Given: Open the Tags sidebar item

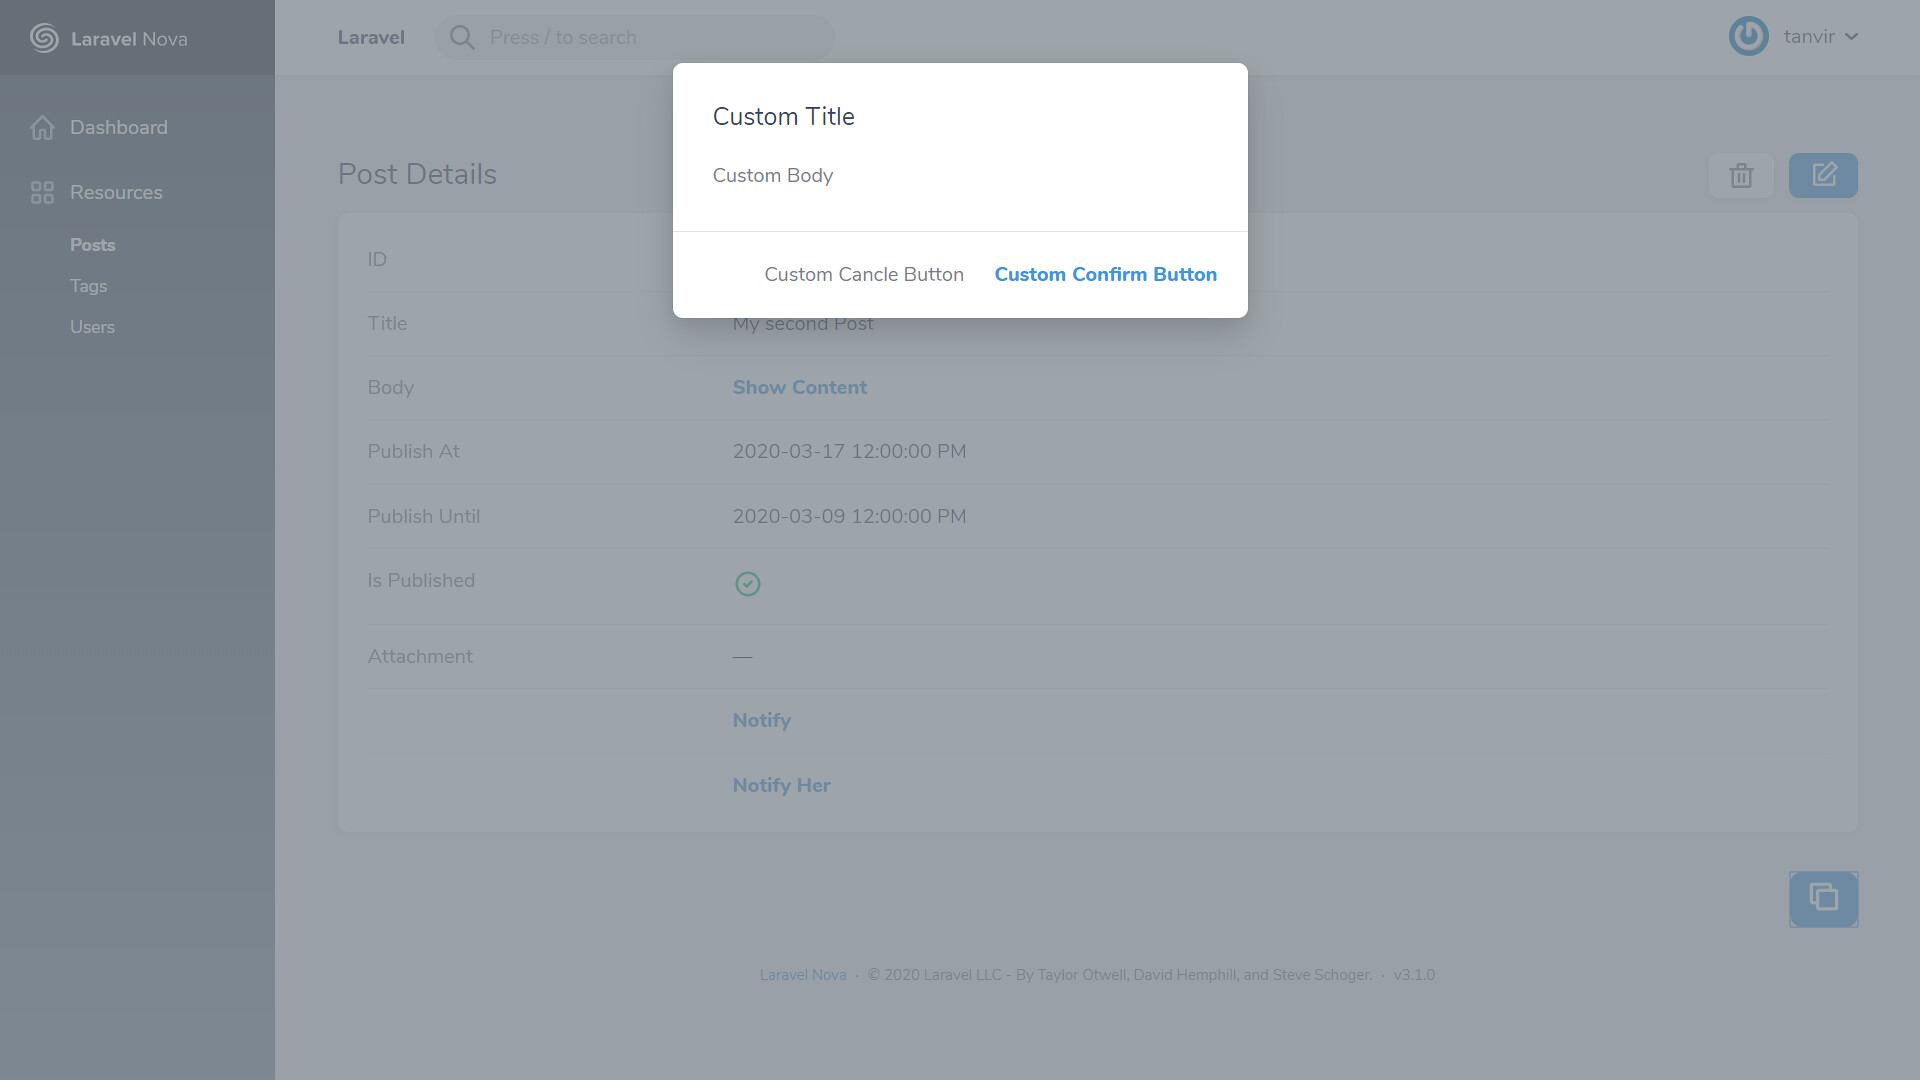Looking at the screenshot, I should 88,286.
